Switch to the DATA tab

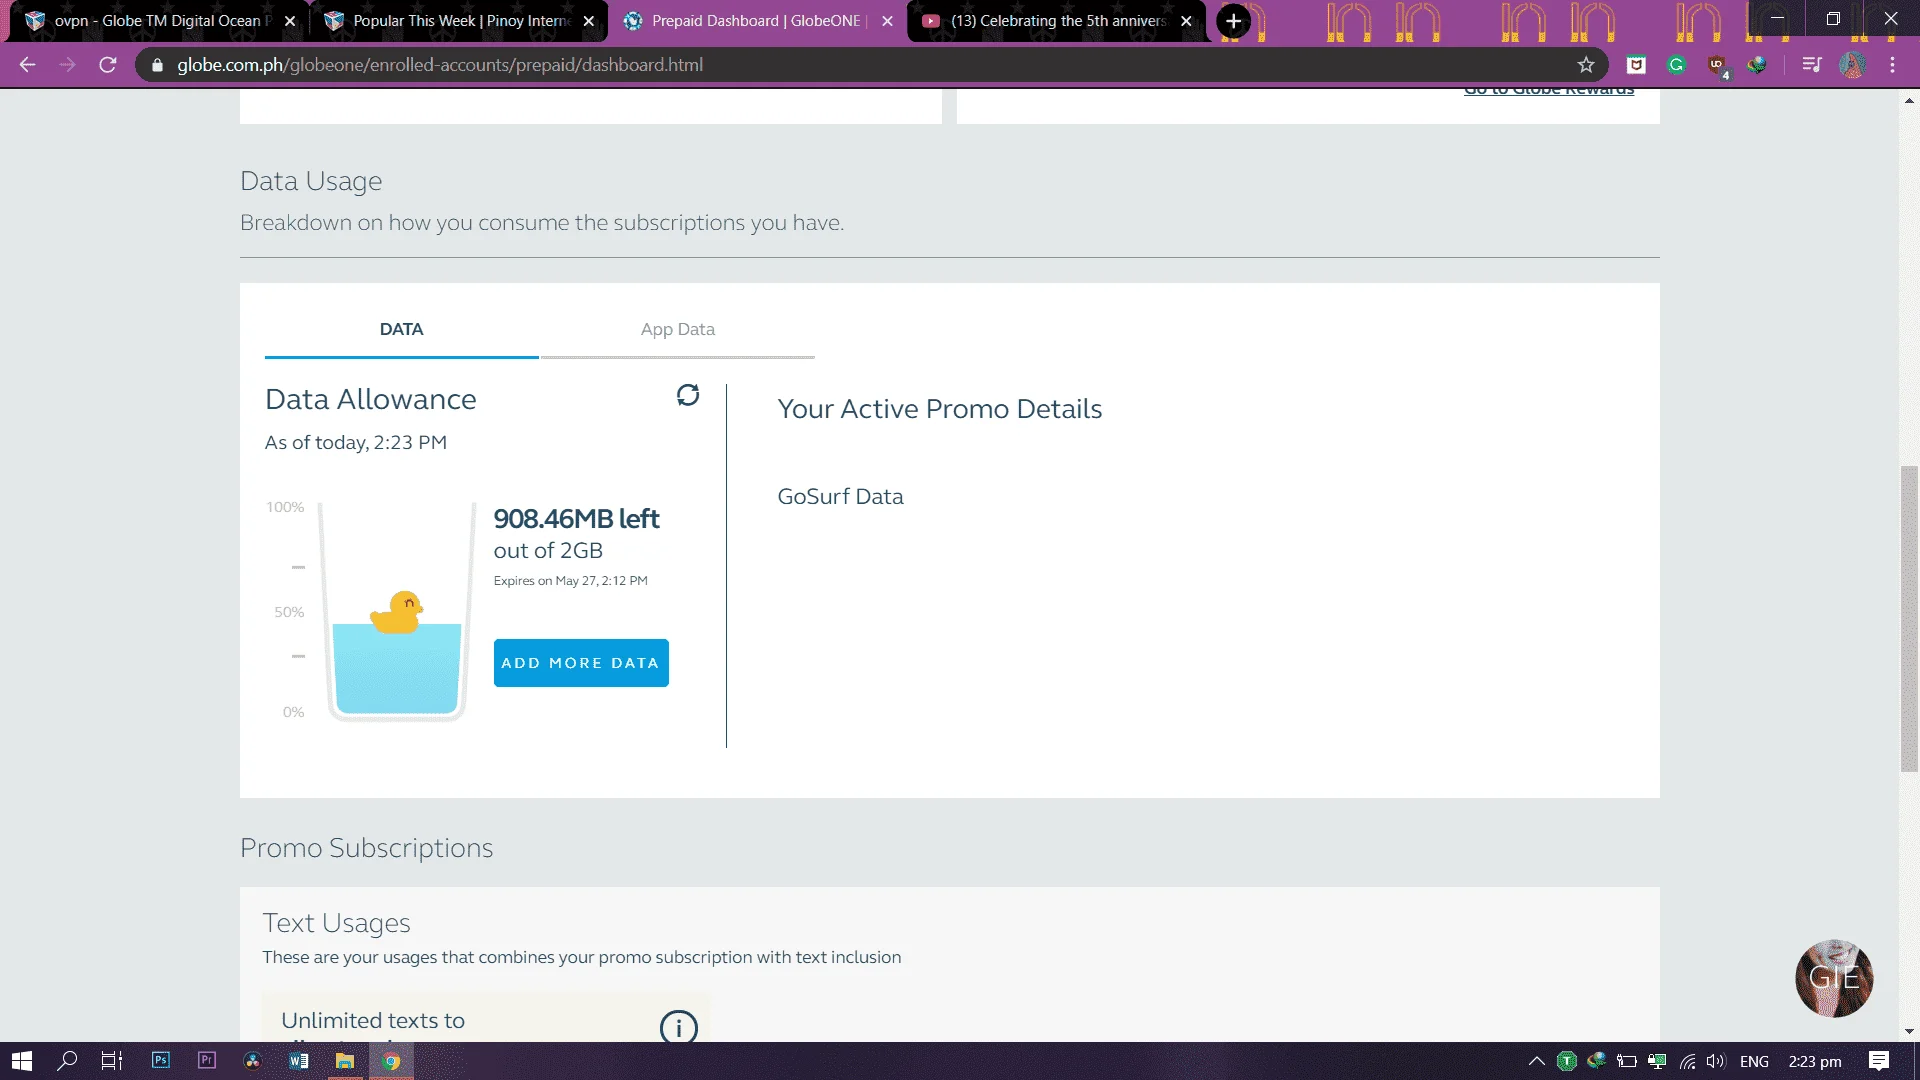coord(401,330)
